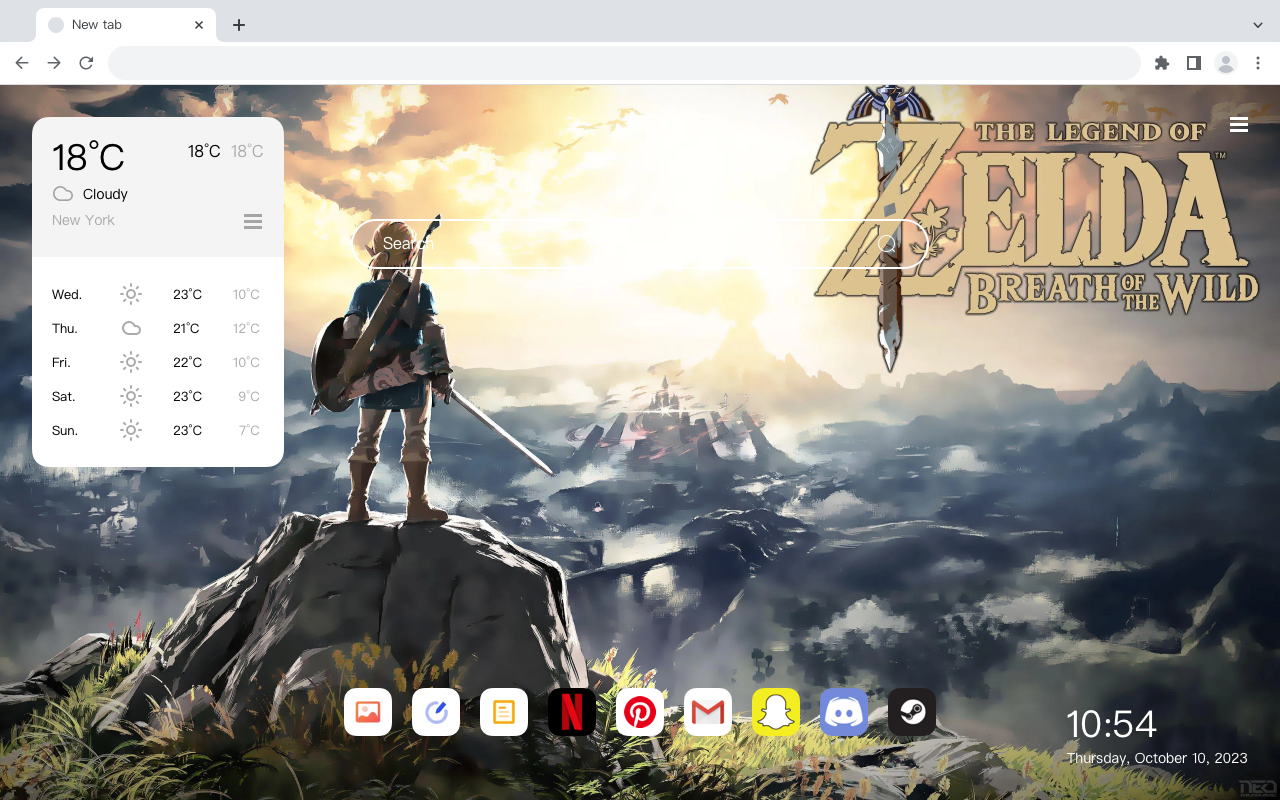
Task: Open Chrome's three-dot menu
Action: [x=1258, y=63]
